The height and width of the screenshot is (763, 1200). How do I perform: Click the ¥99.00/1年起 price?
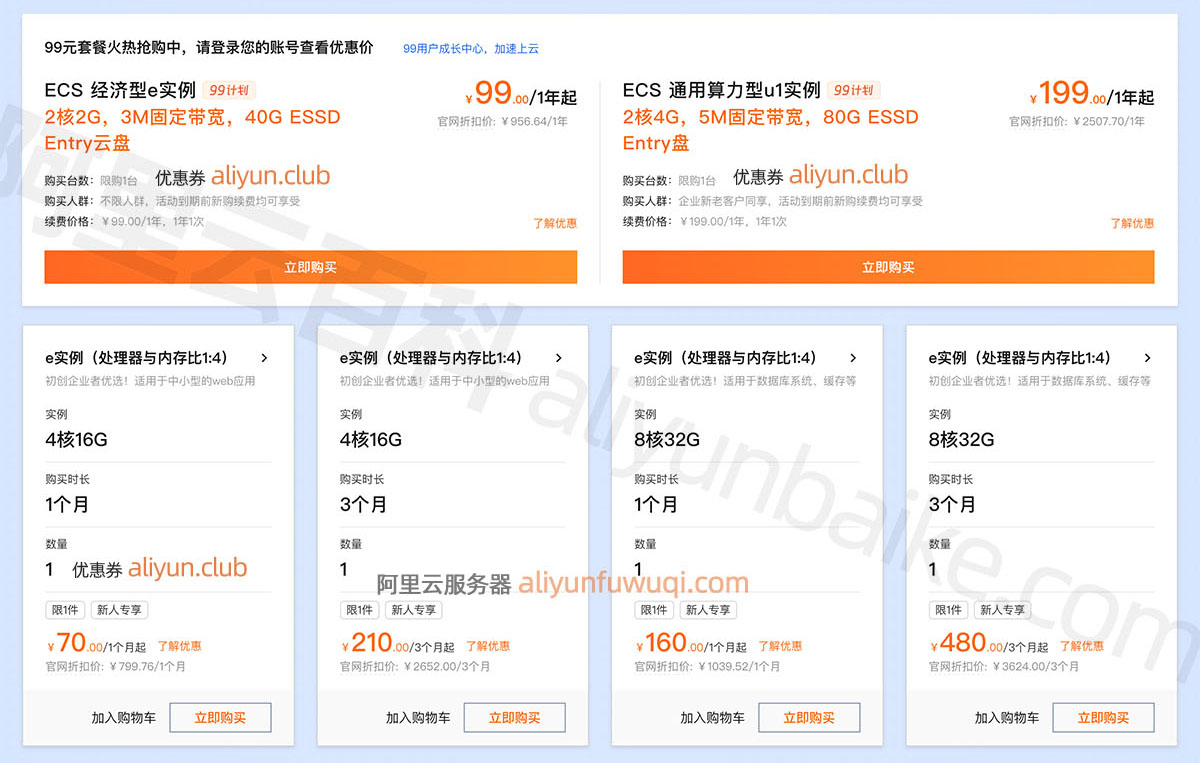point(521,94)
